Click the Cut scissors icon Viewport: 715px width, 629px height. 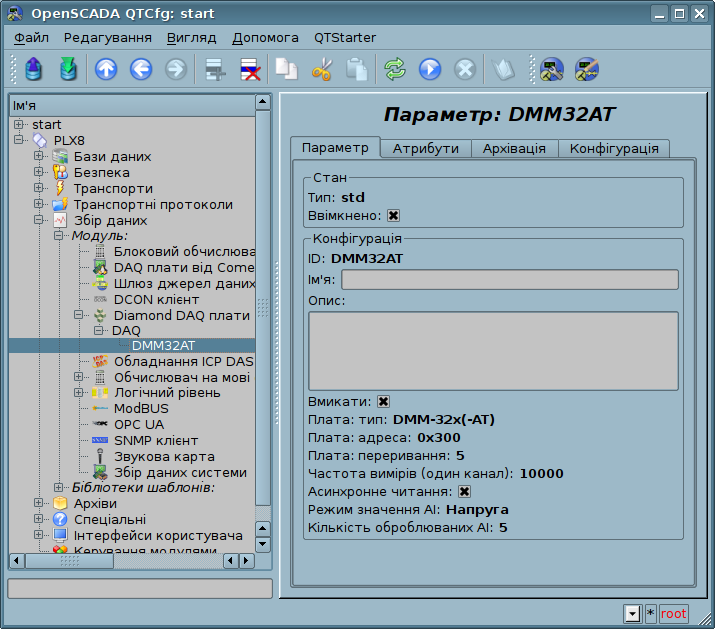point(322,70)
